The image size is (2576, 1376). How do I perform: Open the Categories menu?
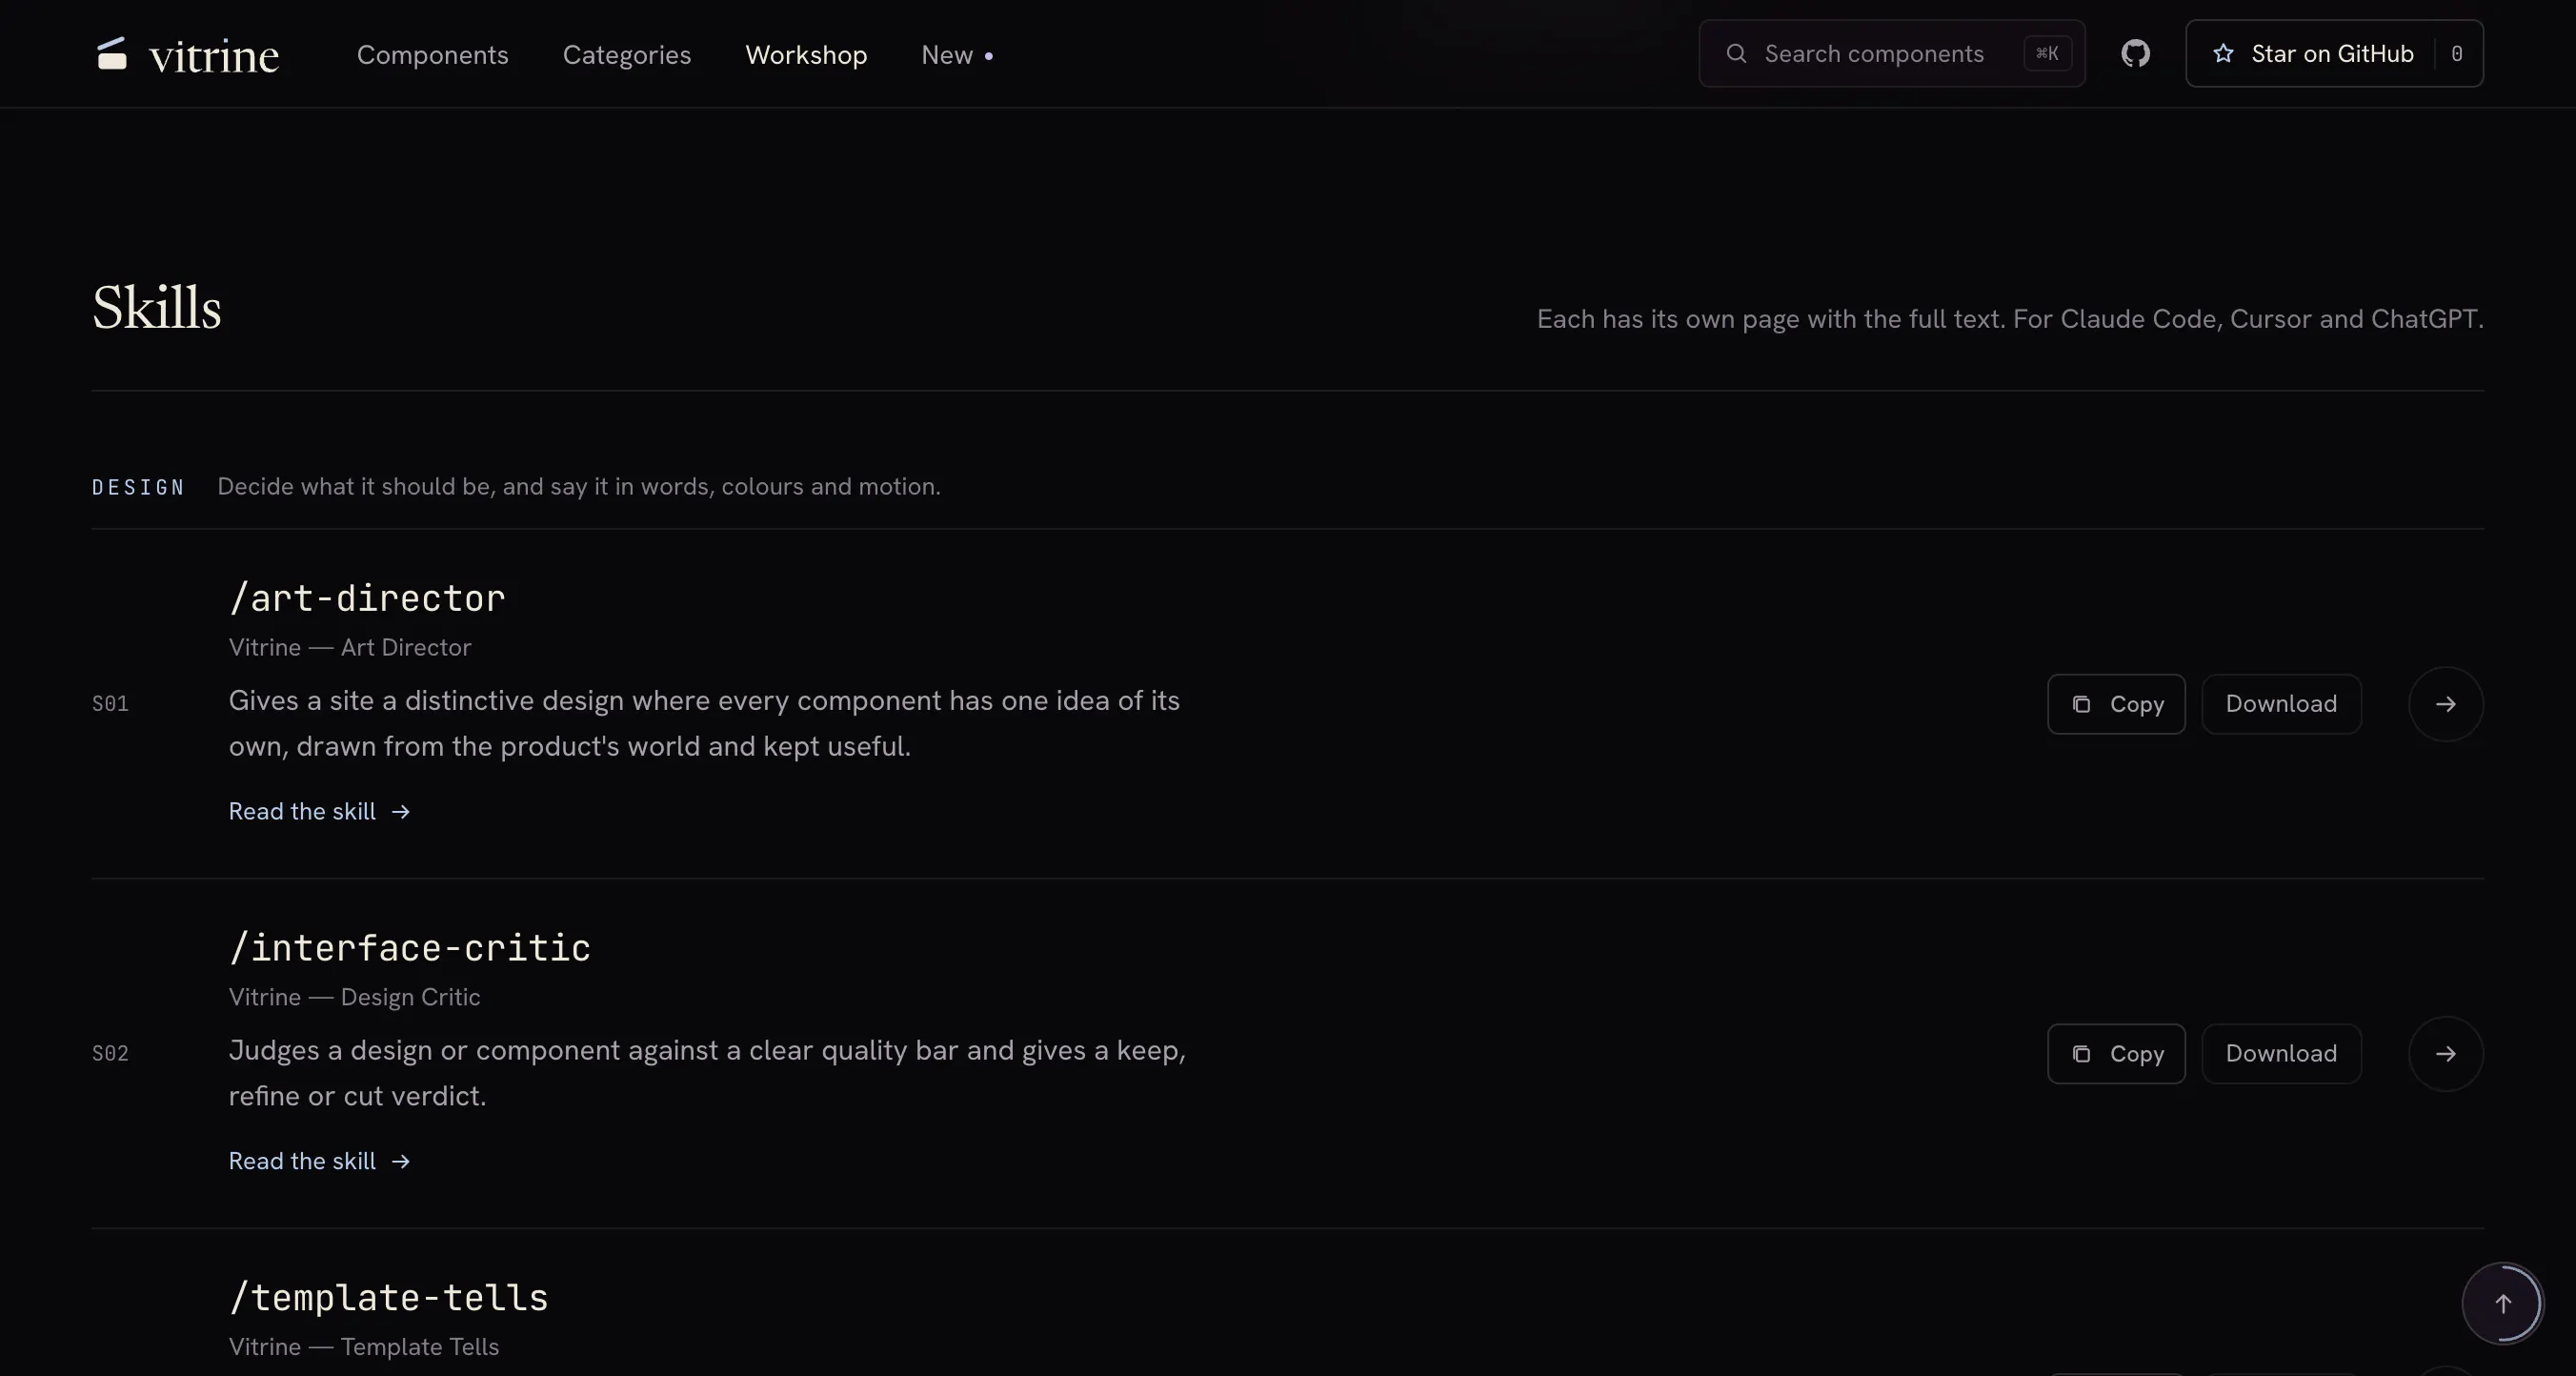coord(626,55)
